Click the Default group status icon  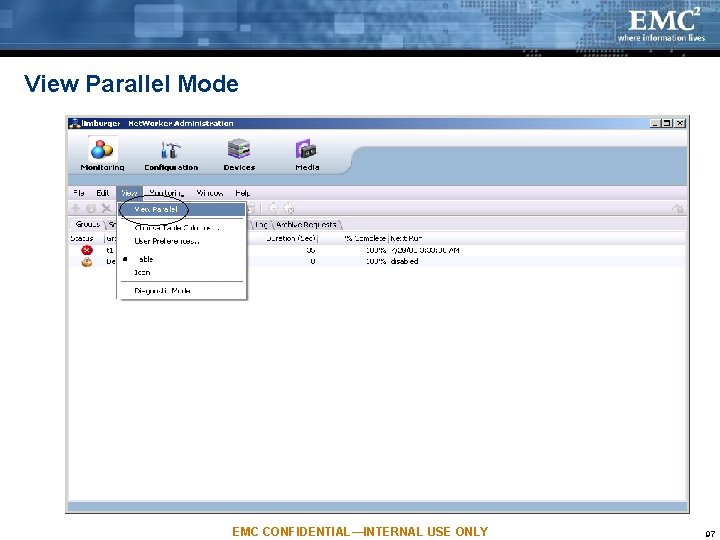pos(87,262)
